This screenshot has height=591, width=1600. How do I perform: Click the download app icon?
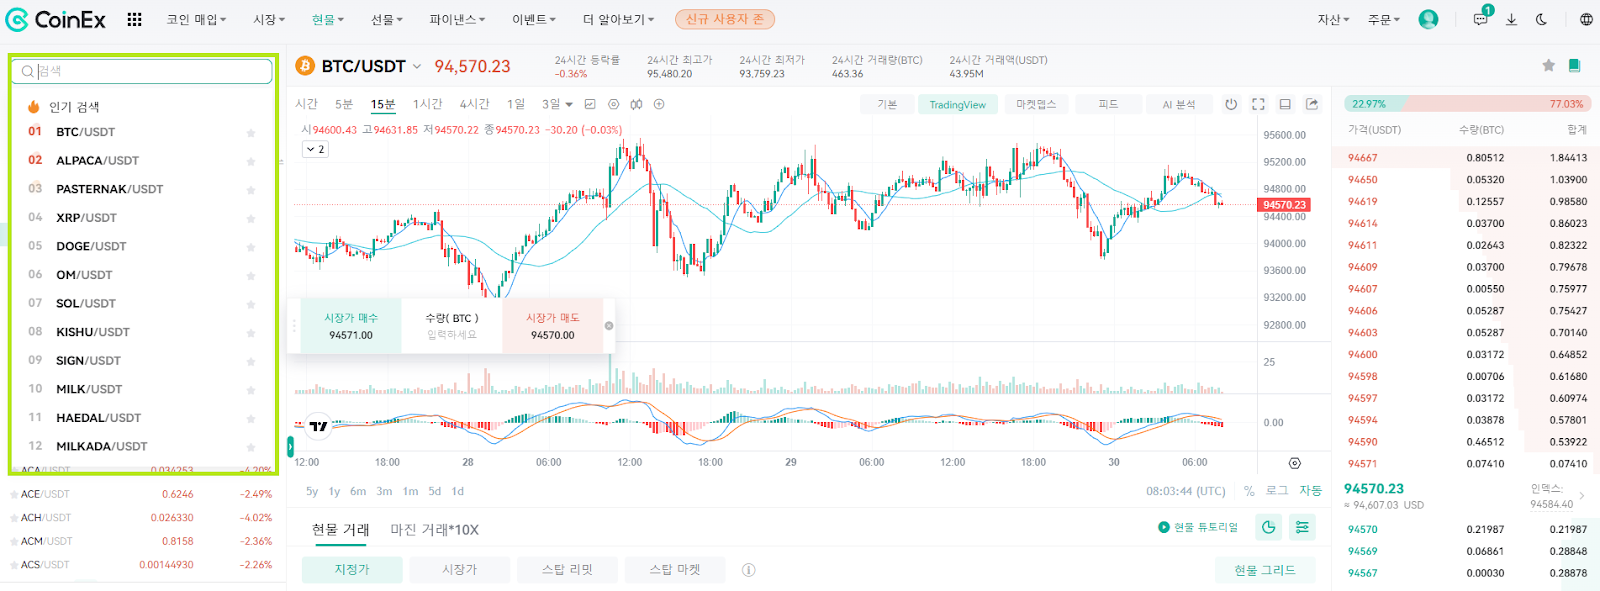point(1511,19)
